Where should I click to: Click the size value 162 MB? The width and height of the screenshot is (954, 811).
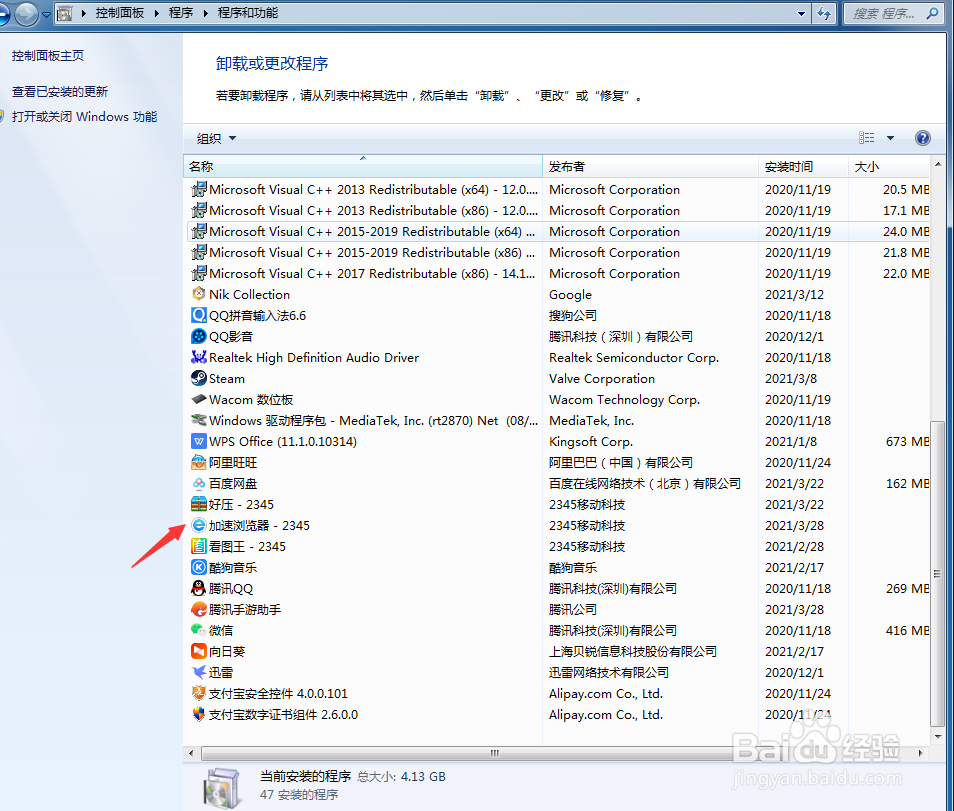(907, 484)
